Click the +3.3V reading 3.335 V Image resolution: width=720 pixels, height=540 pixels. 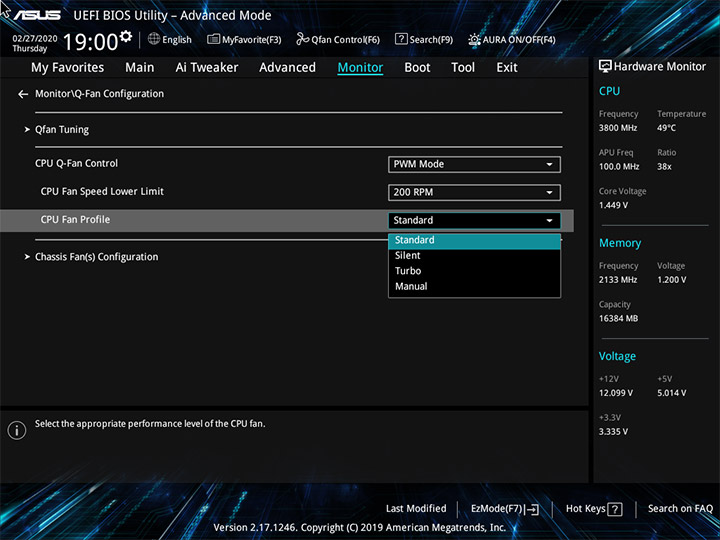click(x=613, y=432)
